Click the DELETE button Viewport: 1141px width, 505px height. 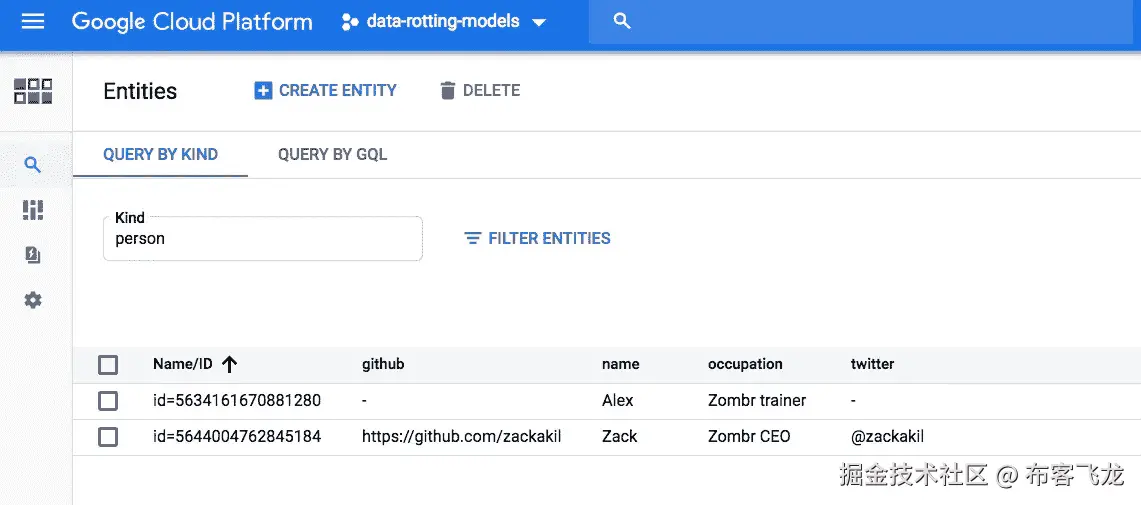click(x=480, y=90)
